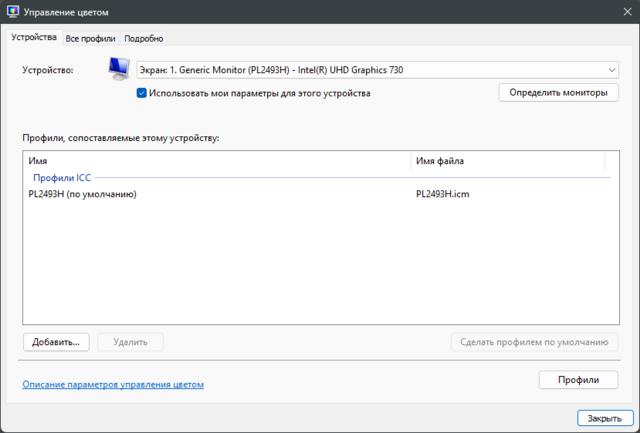Go to the Подробно tab

[x=144, y=38]
